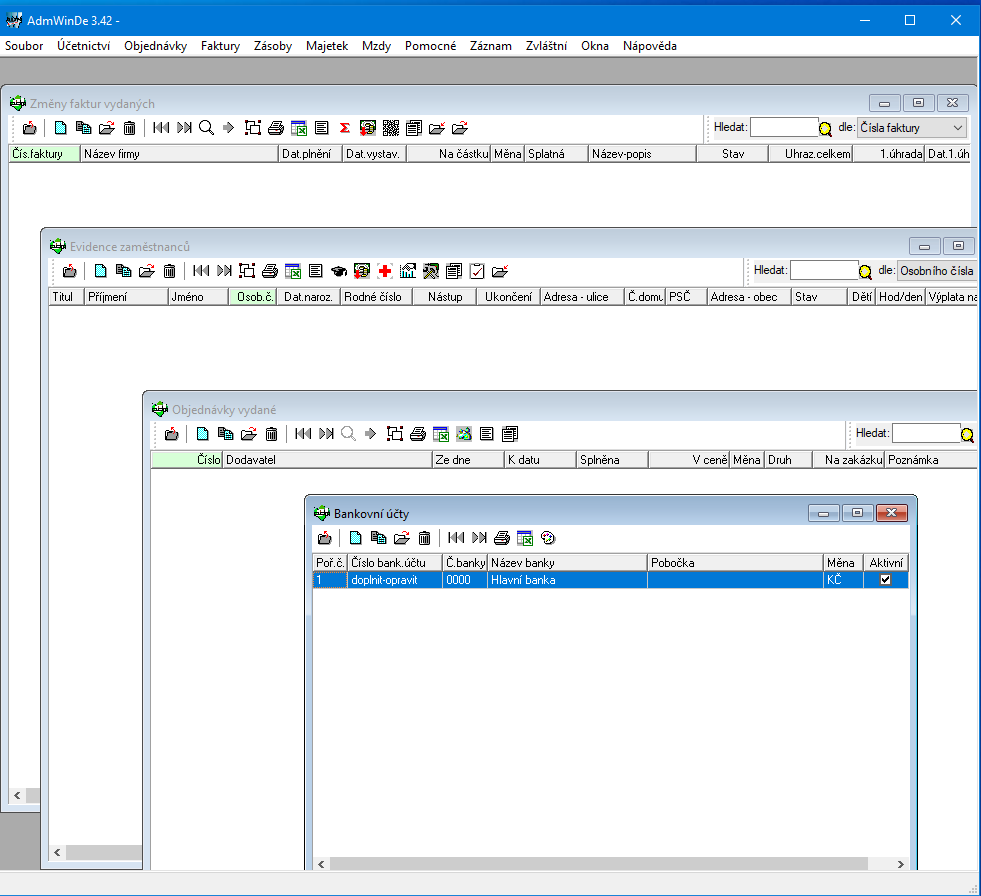Open the Účetnictví menu
The image size is (981, 896).
pyautogui.click(x=83, y=46)
